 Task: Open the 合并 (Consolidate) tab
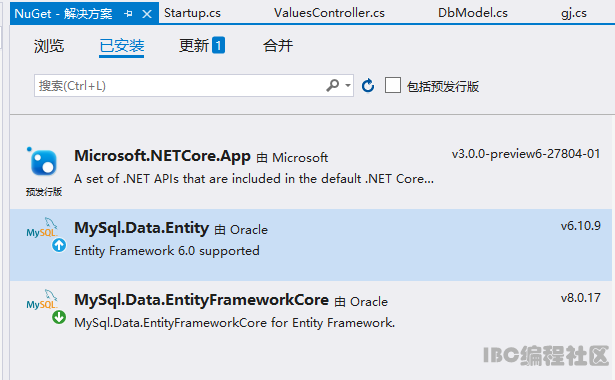(278, 45)
